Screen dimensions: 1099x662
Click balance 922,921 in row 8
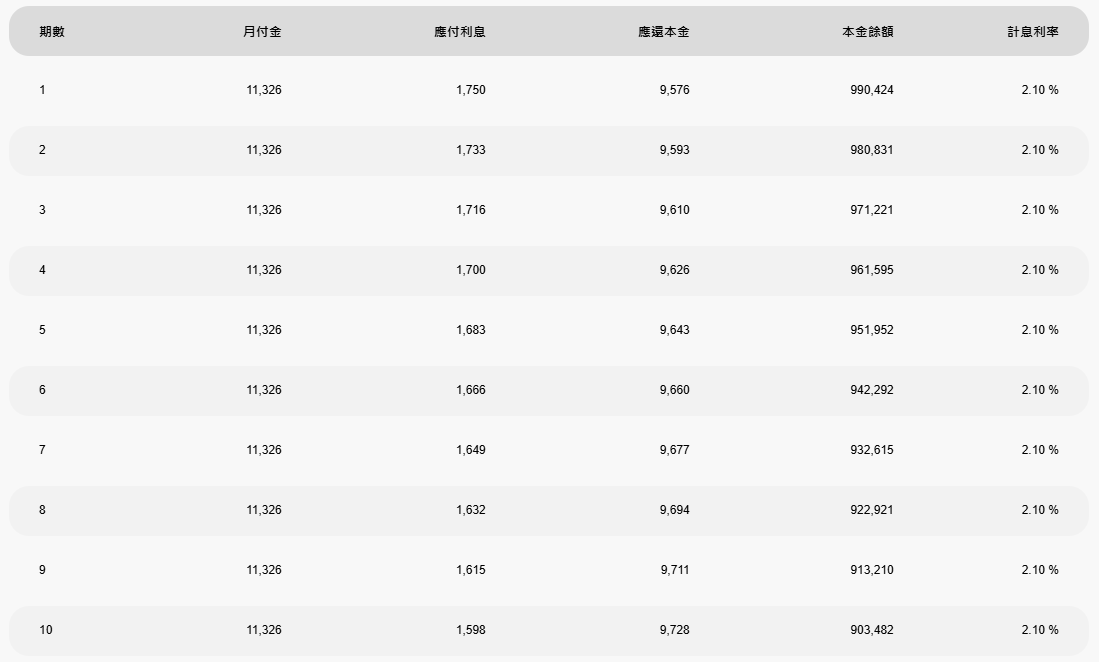pyautogui.click(x=872, y=510)
